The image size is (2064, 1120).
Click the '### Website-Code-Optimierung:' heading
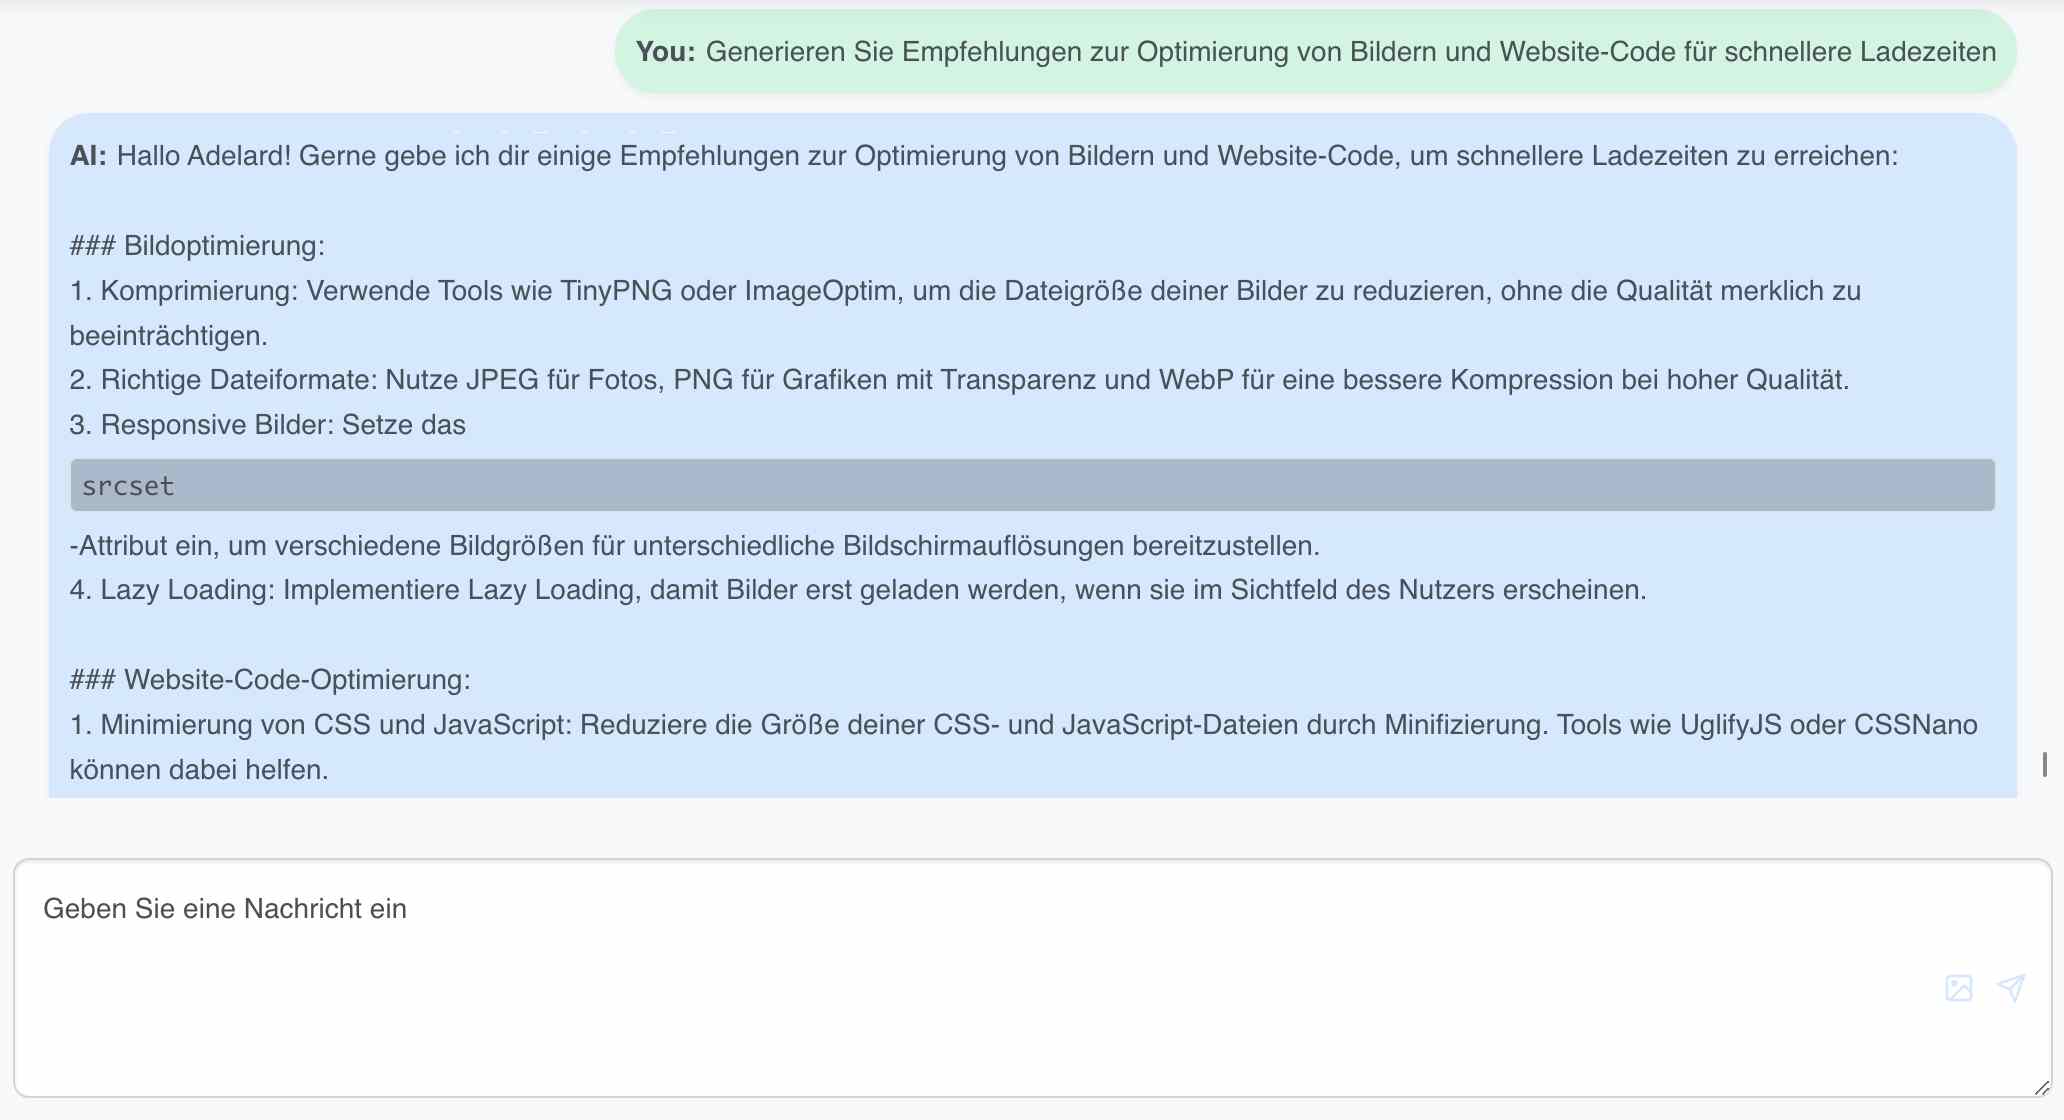click(x=270, y=680)
